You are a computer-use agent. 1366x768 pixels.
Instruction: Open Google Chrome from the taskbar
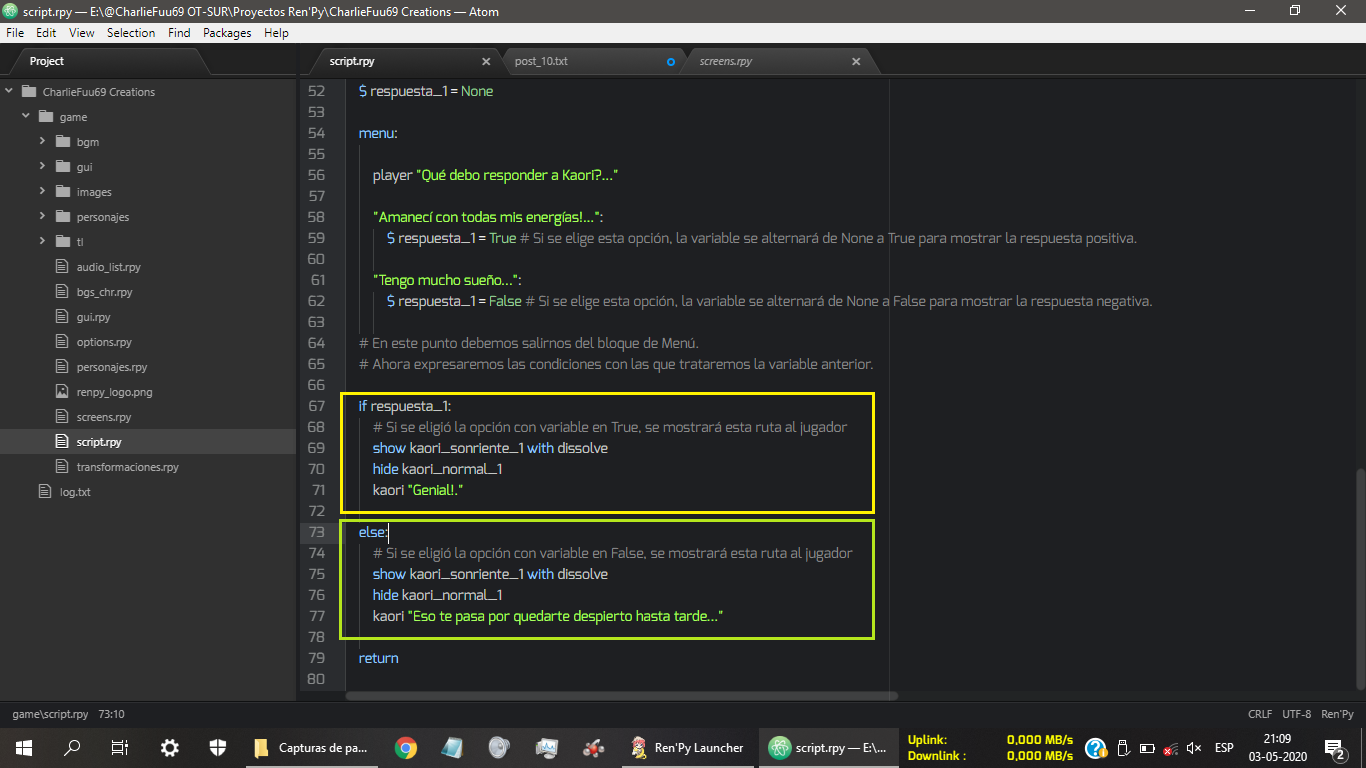(x=405, y=747)
